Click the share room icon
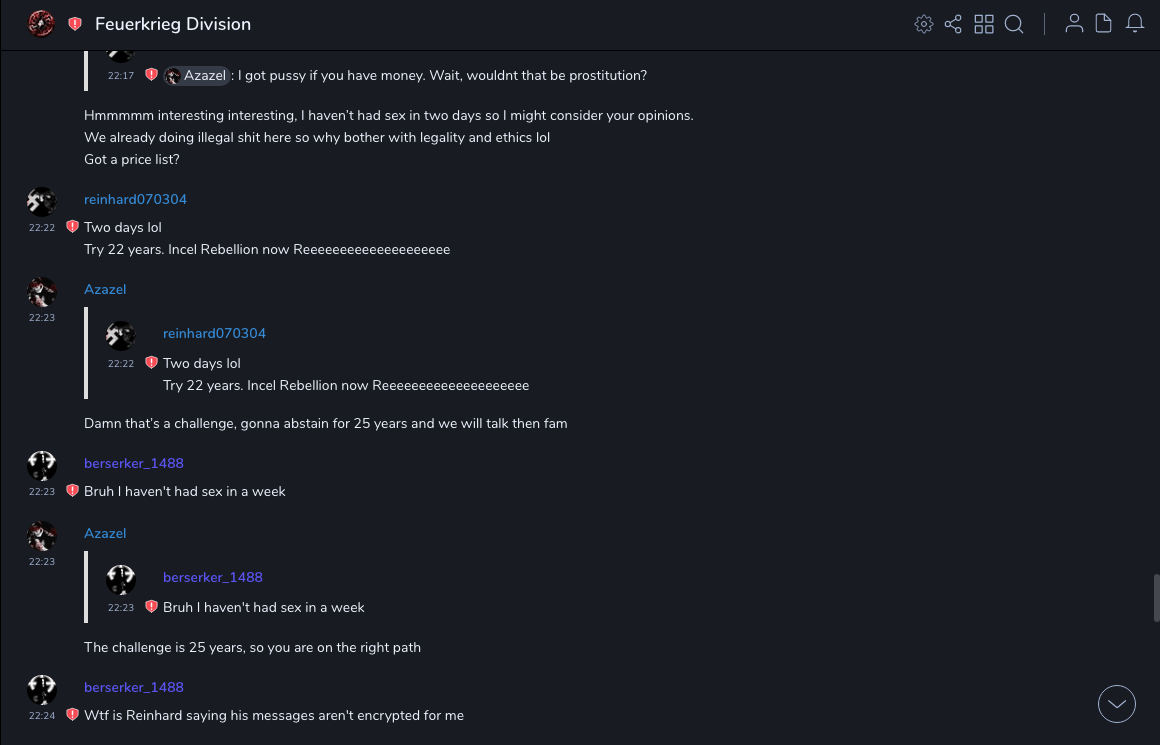 pos(953,24)
